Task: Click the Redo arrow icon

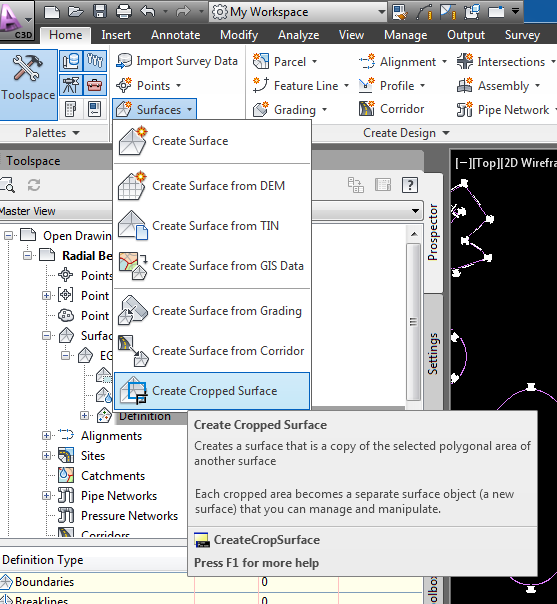Action: [183, 12]
